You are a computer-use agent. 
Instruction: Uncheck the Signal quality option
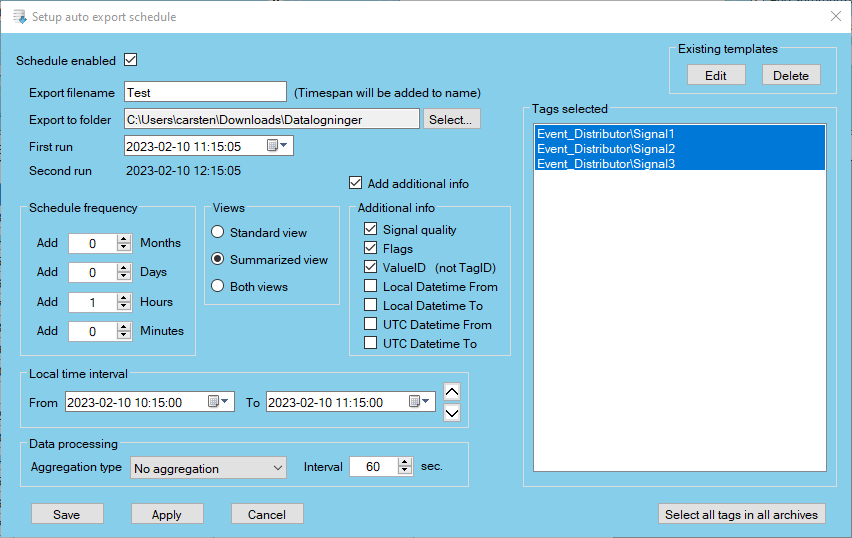tap(370, 230)
